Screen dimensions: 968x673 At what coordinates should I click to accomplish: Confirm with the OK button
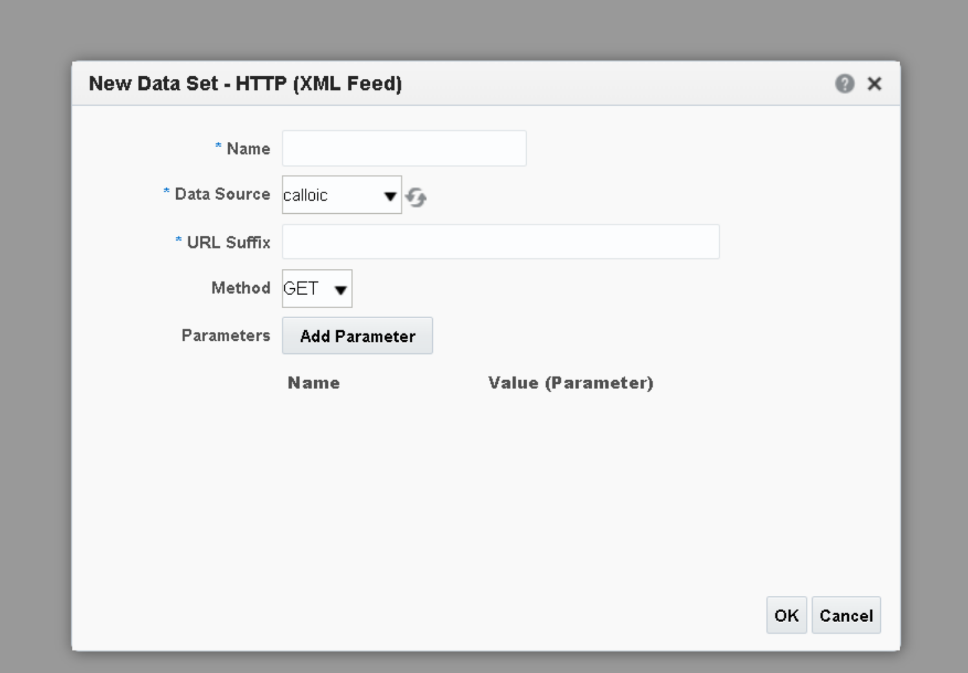pyautogui.click(x=786, y=616)
